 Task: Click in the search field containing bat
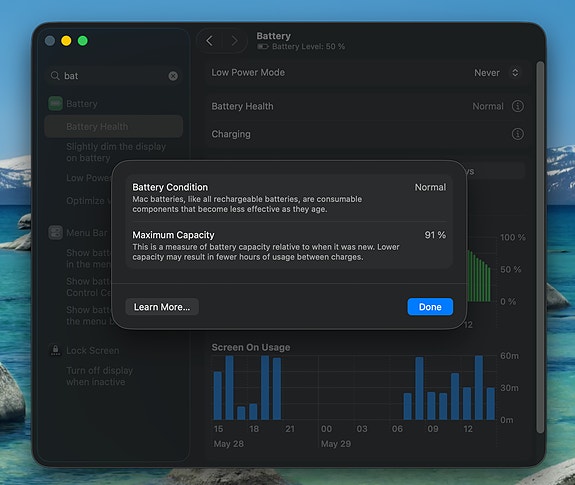pyautogui.click(x=114, y=76)
